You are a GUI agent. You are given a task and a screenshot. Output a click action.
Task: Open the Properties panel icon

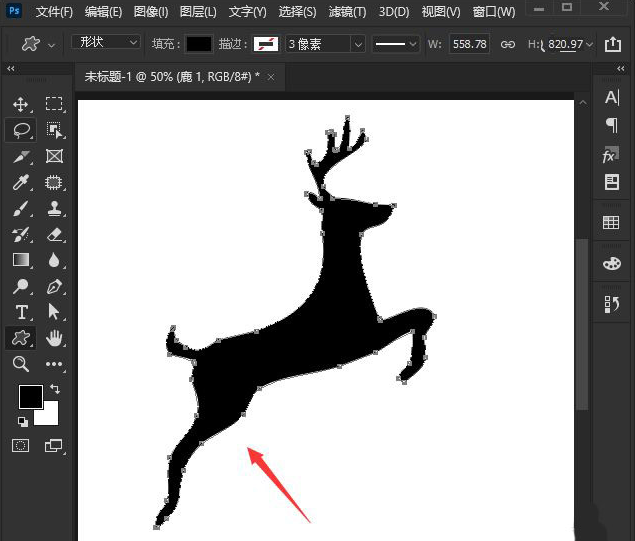point(612,182)
